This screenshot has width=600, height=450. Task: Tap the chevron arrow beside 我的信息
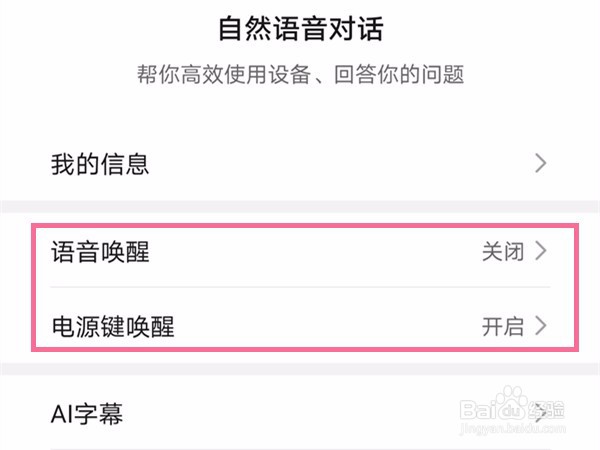pyautogui.click(x=541, y=163)
